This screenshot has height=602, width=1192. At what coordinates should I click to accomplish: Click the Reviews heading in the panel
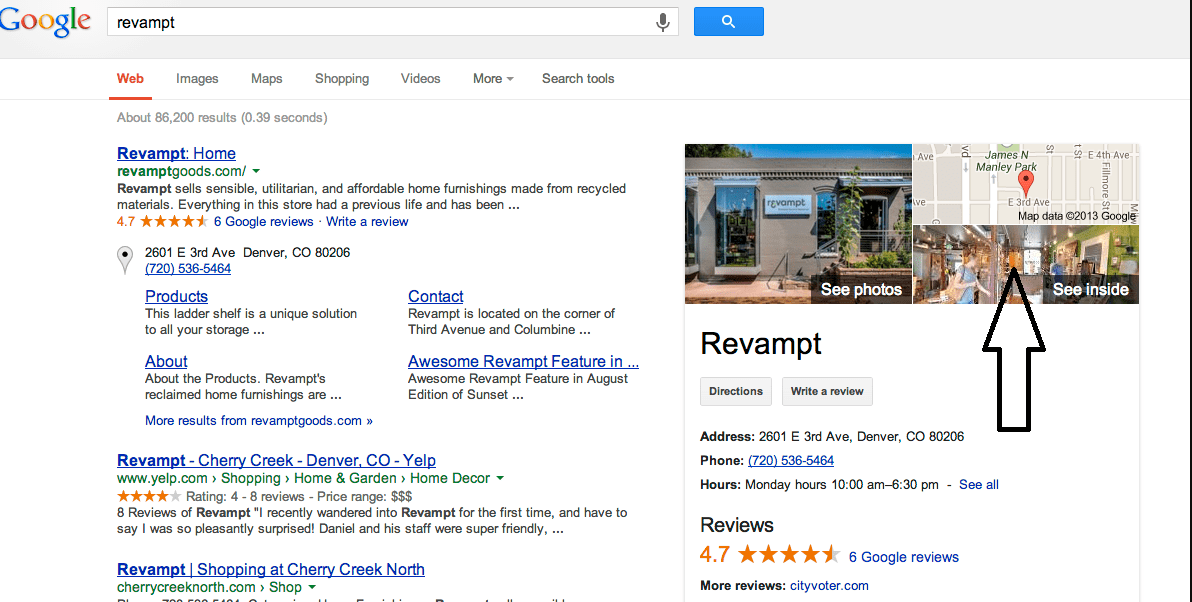tap(737, 524)
